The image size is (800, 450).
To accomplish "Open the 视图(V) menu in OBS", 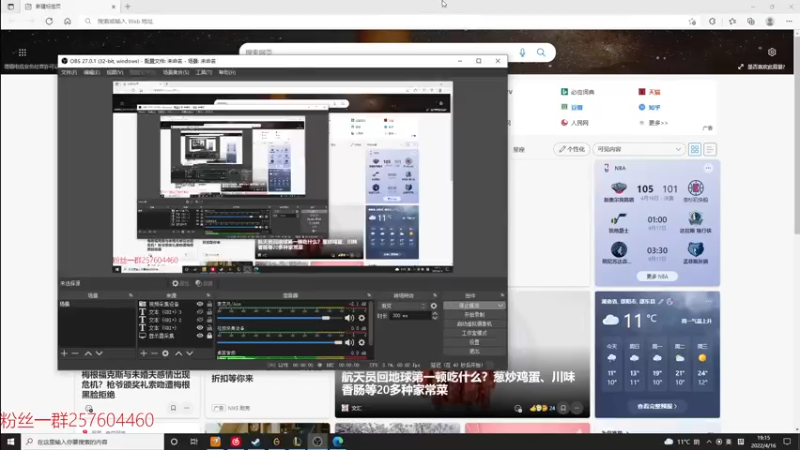I will pos(115,72).
